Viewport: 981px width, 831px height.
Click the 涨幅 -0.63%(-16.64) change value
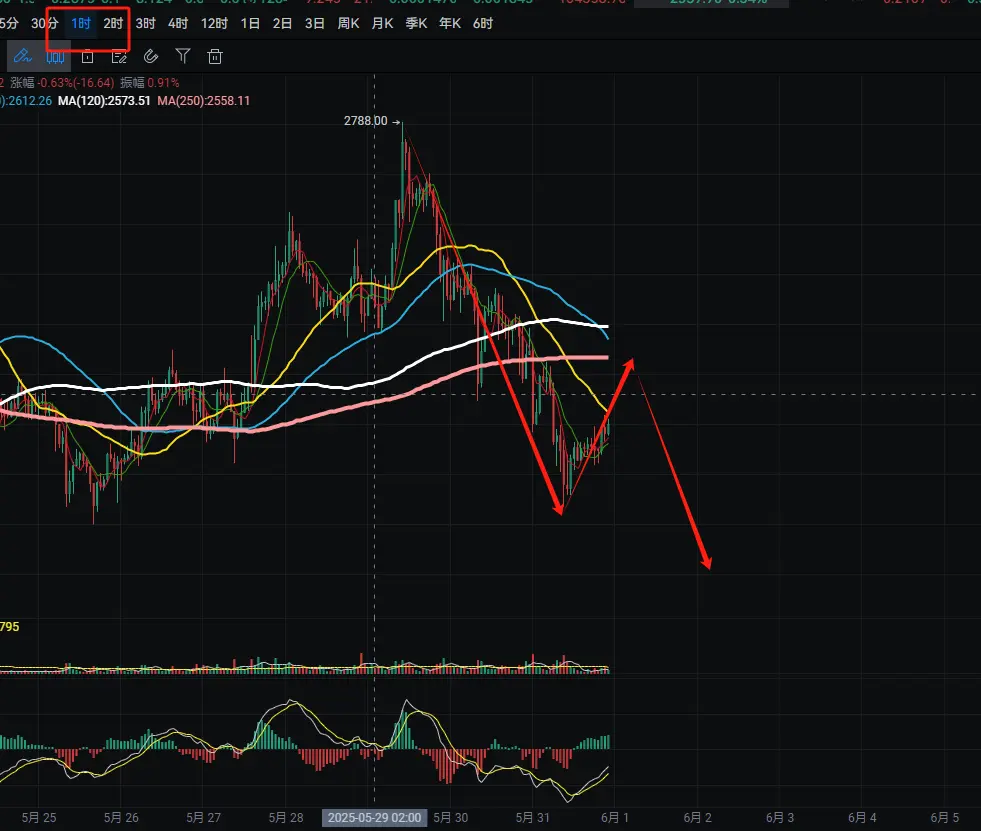point(62,83)
